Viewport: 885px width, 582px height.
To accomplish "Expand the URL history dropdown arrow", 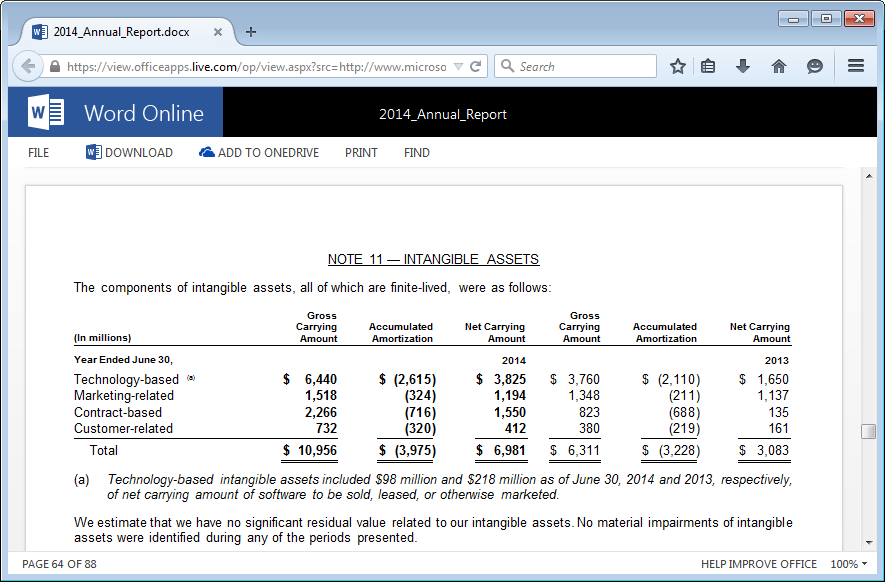I will (458, 67).
